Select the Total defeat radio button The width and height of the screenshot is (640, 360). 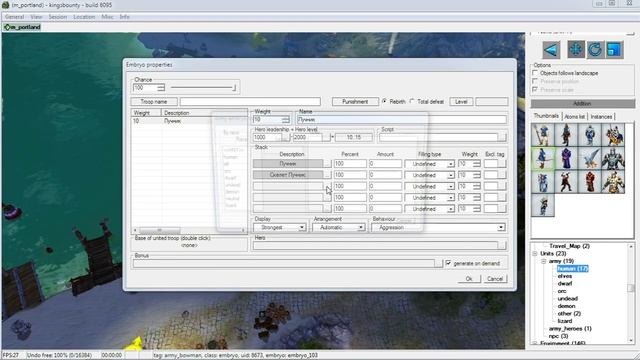click(x=412, y=101)
